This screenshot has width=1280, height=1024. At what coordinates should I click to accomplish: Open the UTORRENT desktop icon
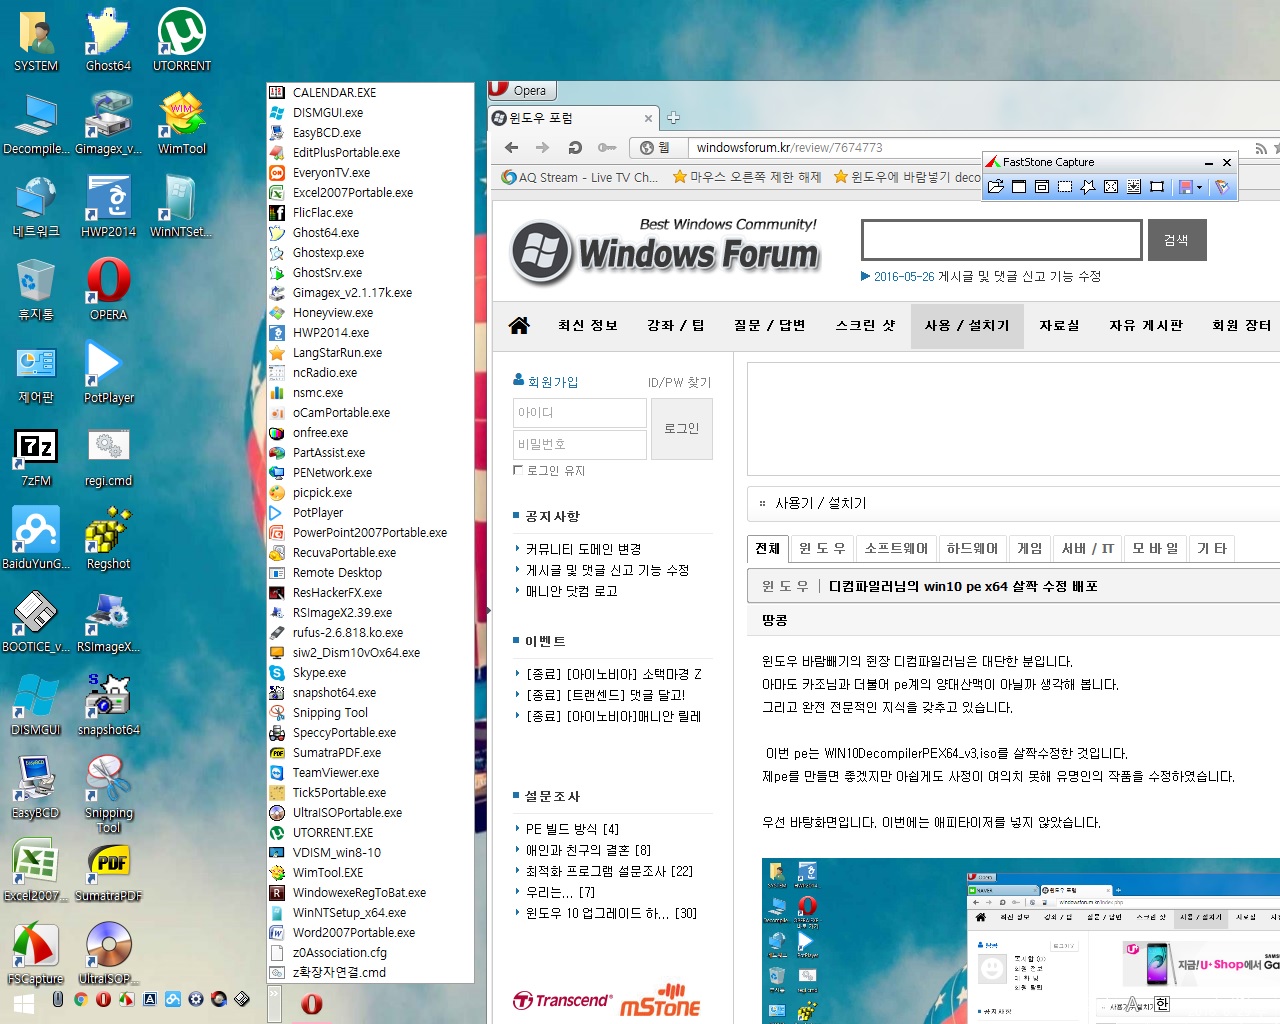(182, 41)
